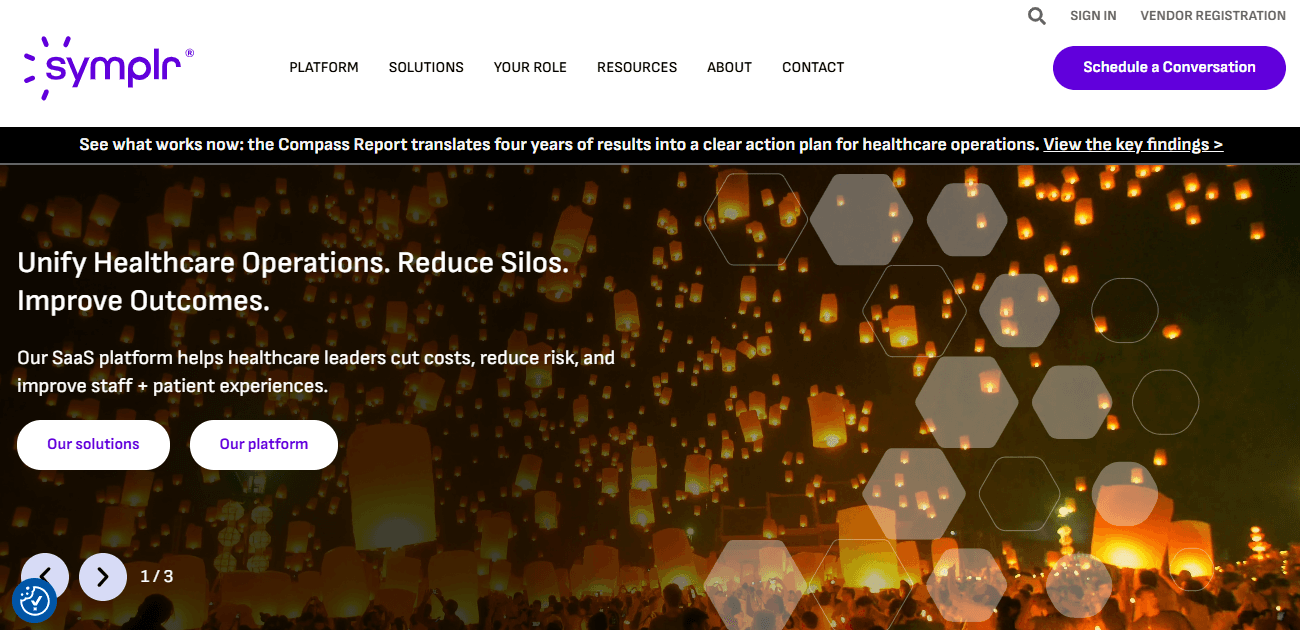The image size is (1300, 630).
Task: Open the RESOURCES menu
Action: (x=637, y=67)
